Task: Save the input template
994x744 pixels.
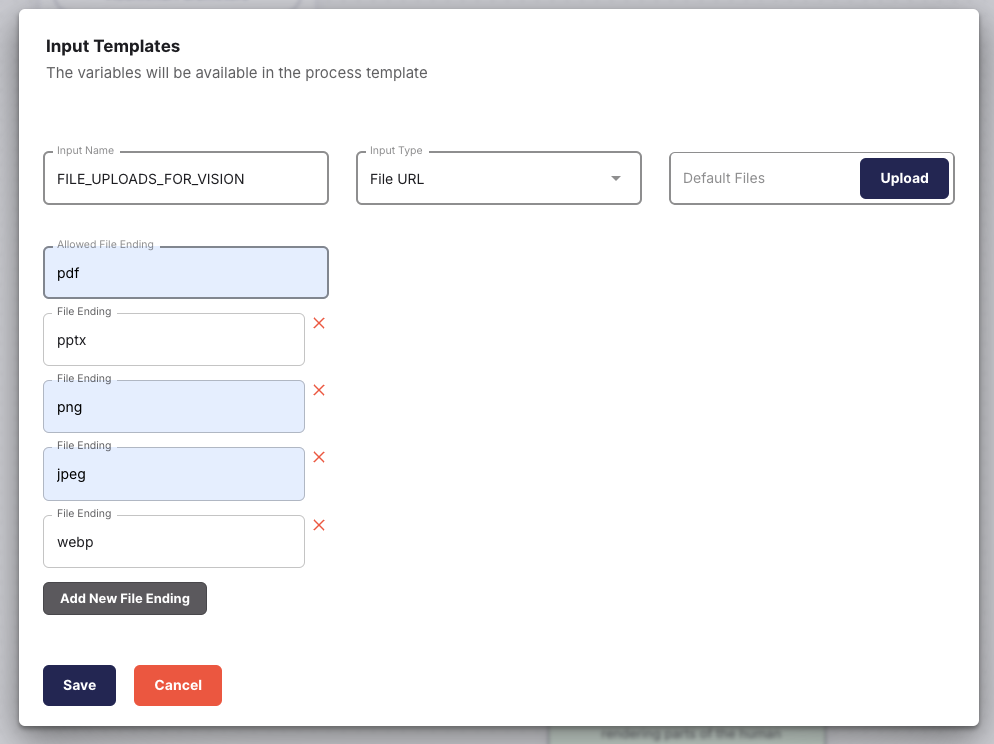Action: (79, 685)
